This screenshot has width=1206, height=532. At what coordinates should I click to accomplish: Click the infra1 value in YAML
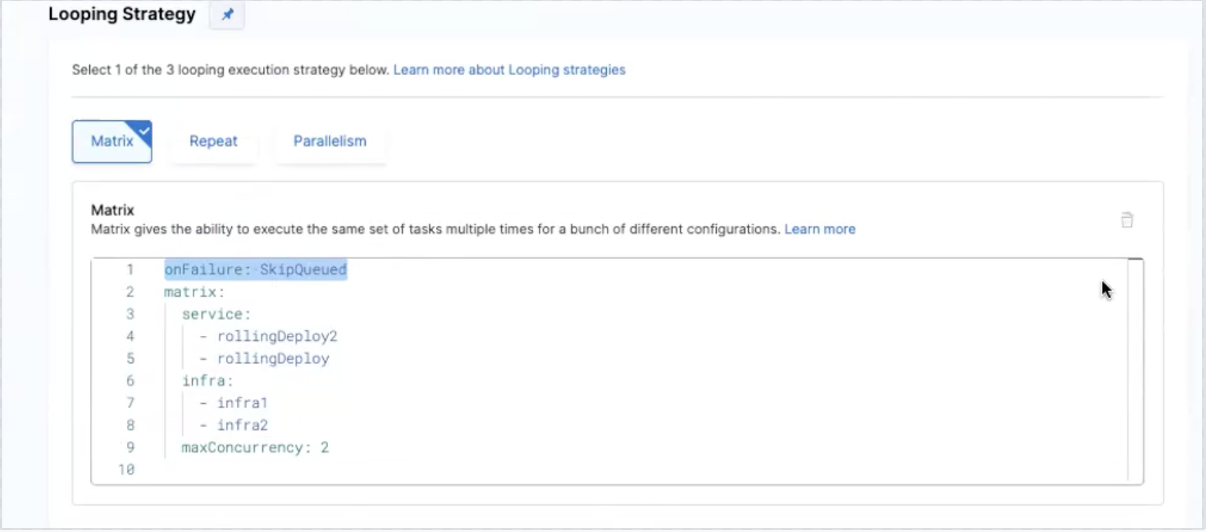coord(242,403)
